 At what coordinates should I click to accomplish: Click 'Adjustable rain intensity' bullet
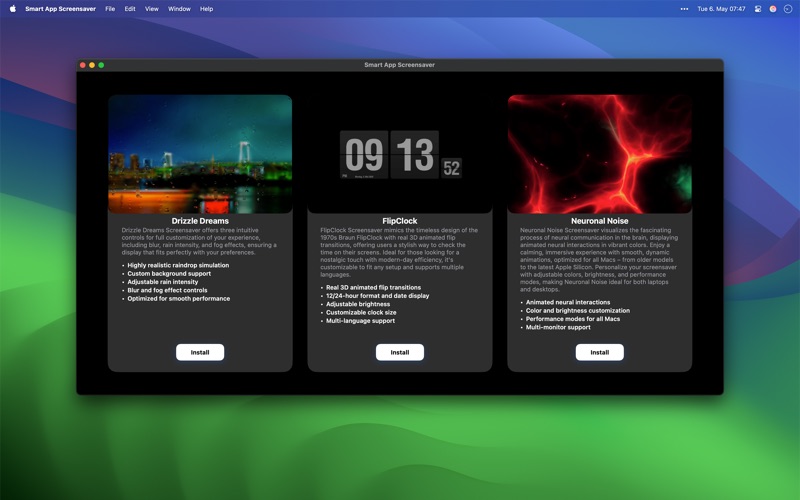pos(163,282)
